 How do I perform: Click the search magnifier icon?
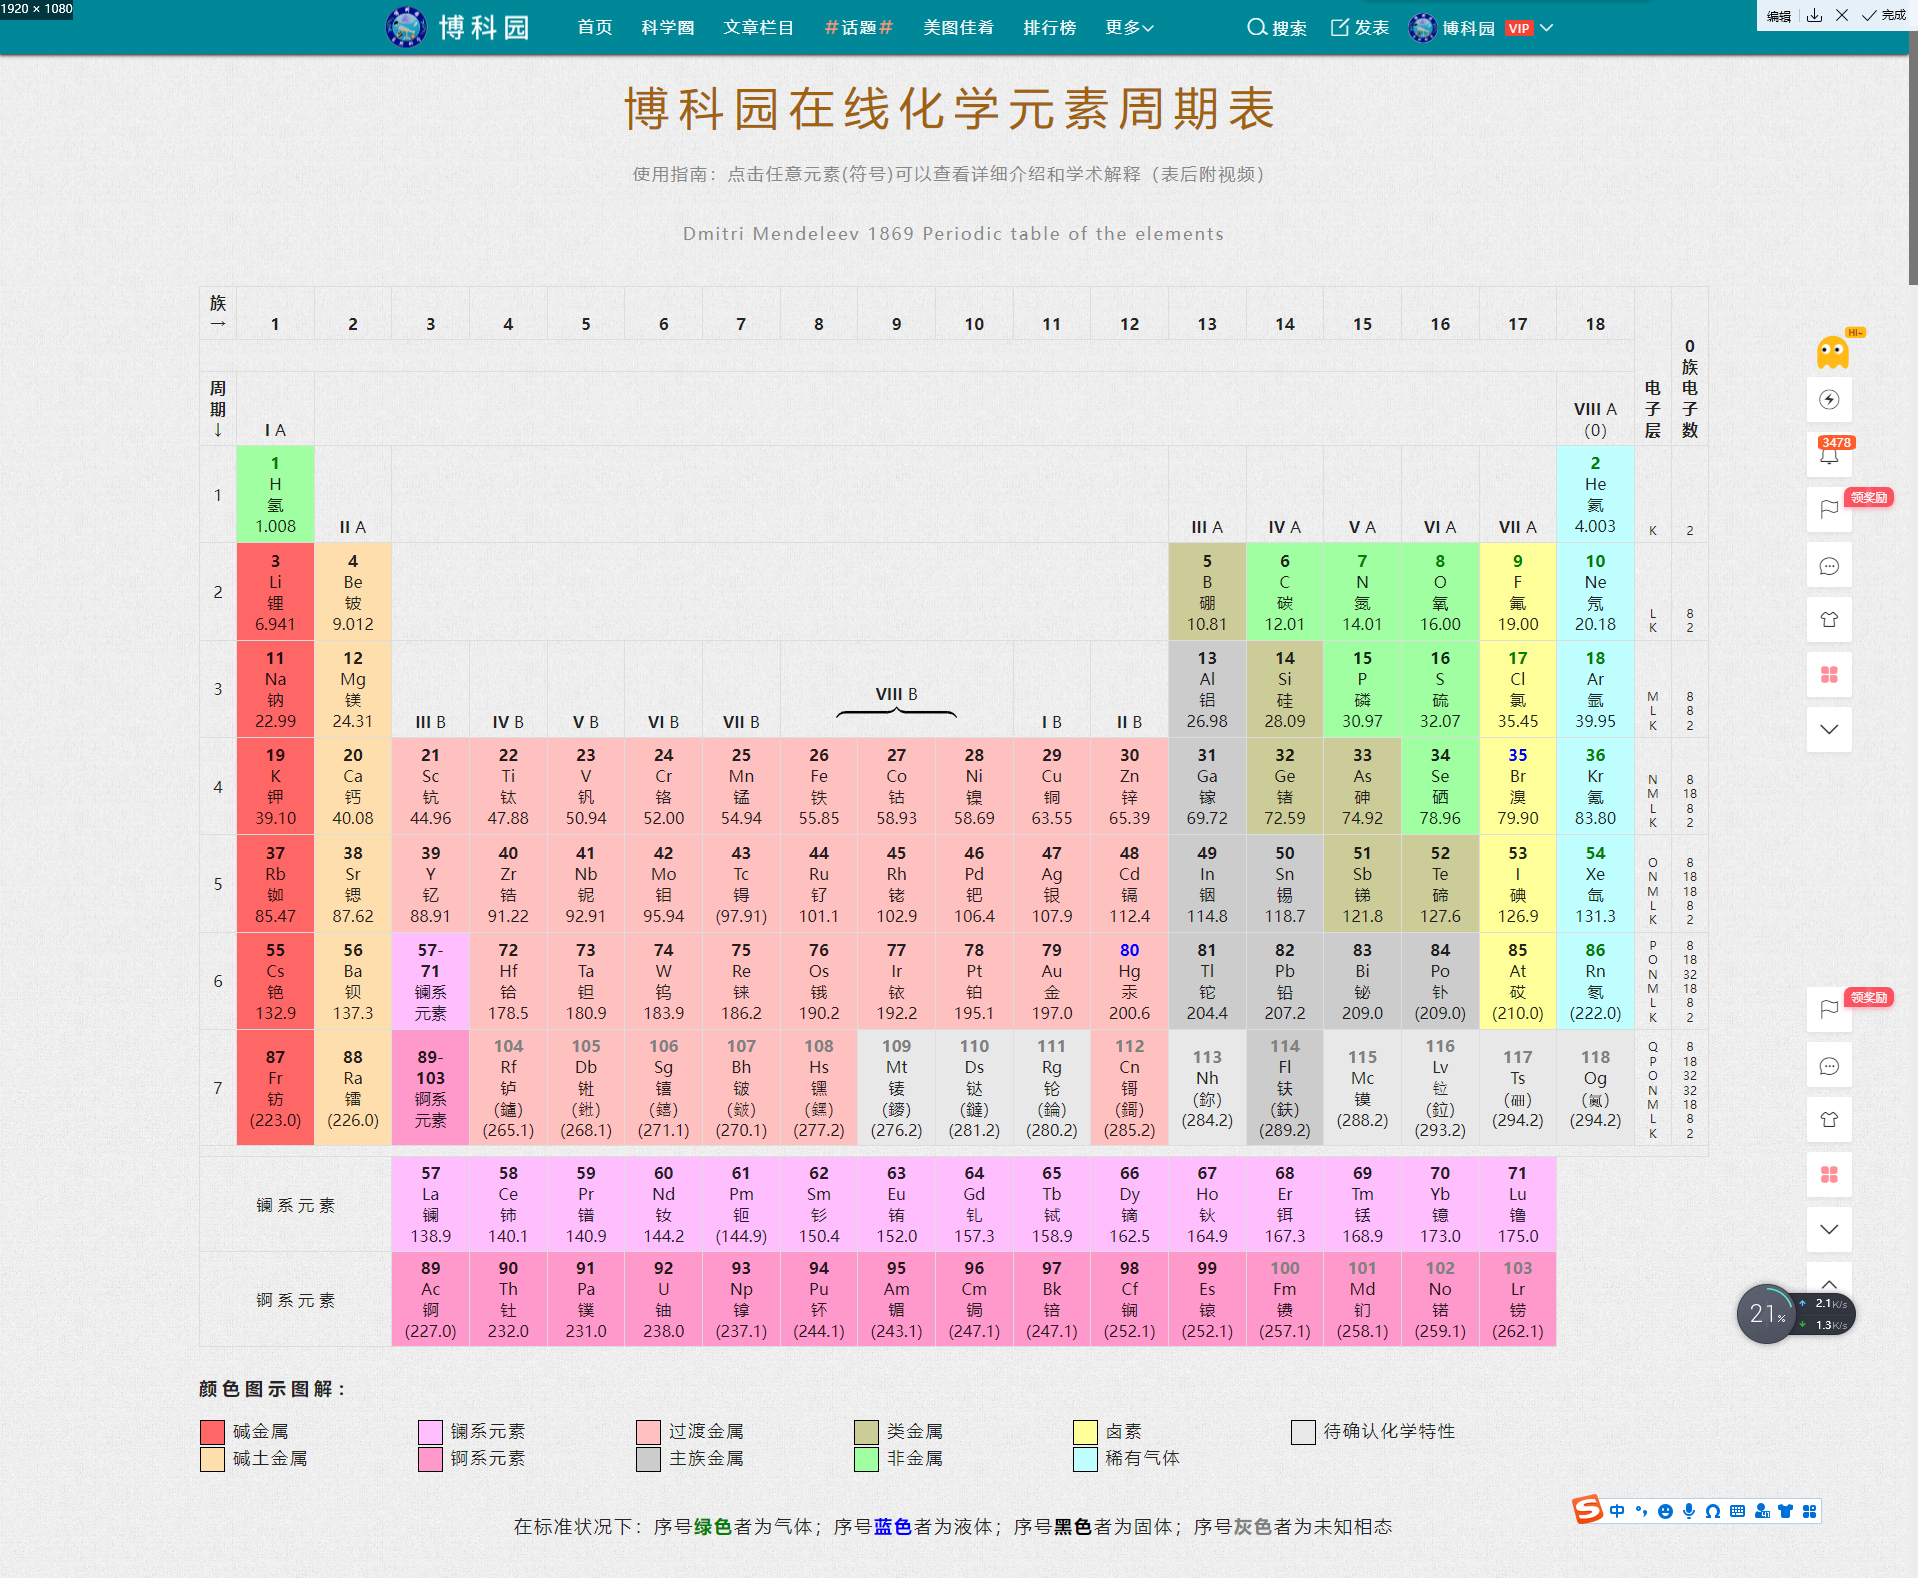pyautogui.click(x=1256, y=27)
